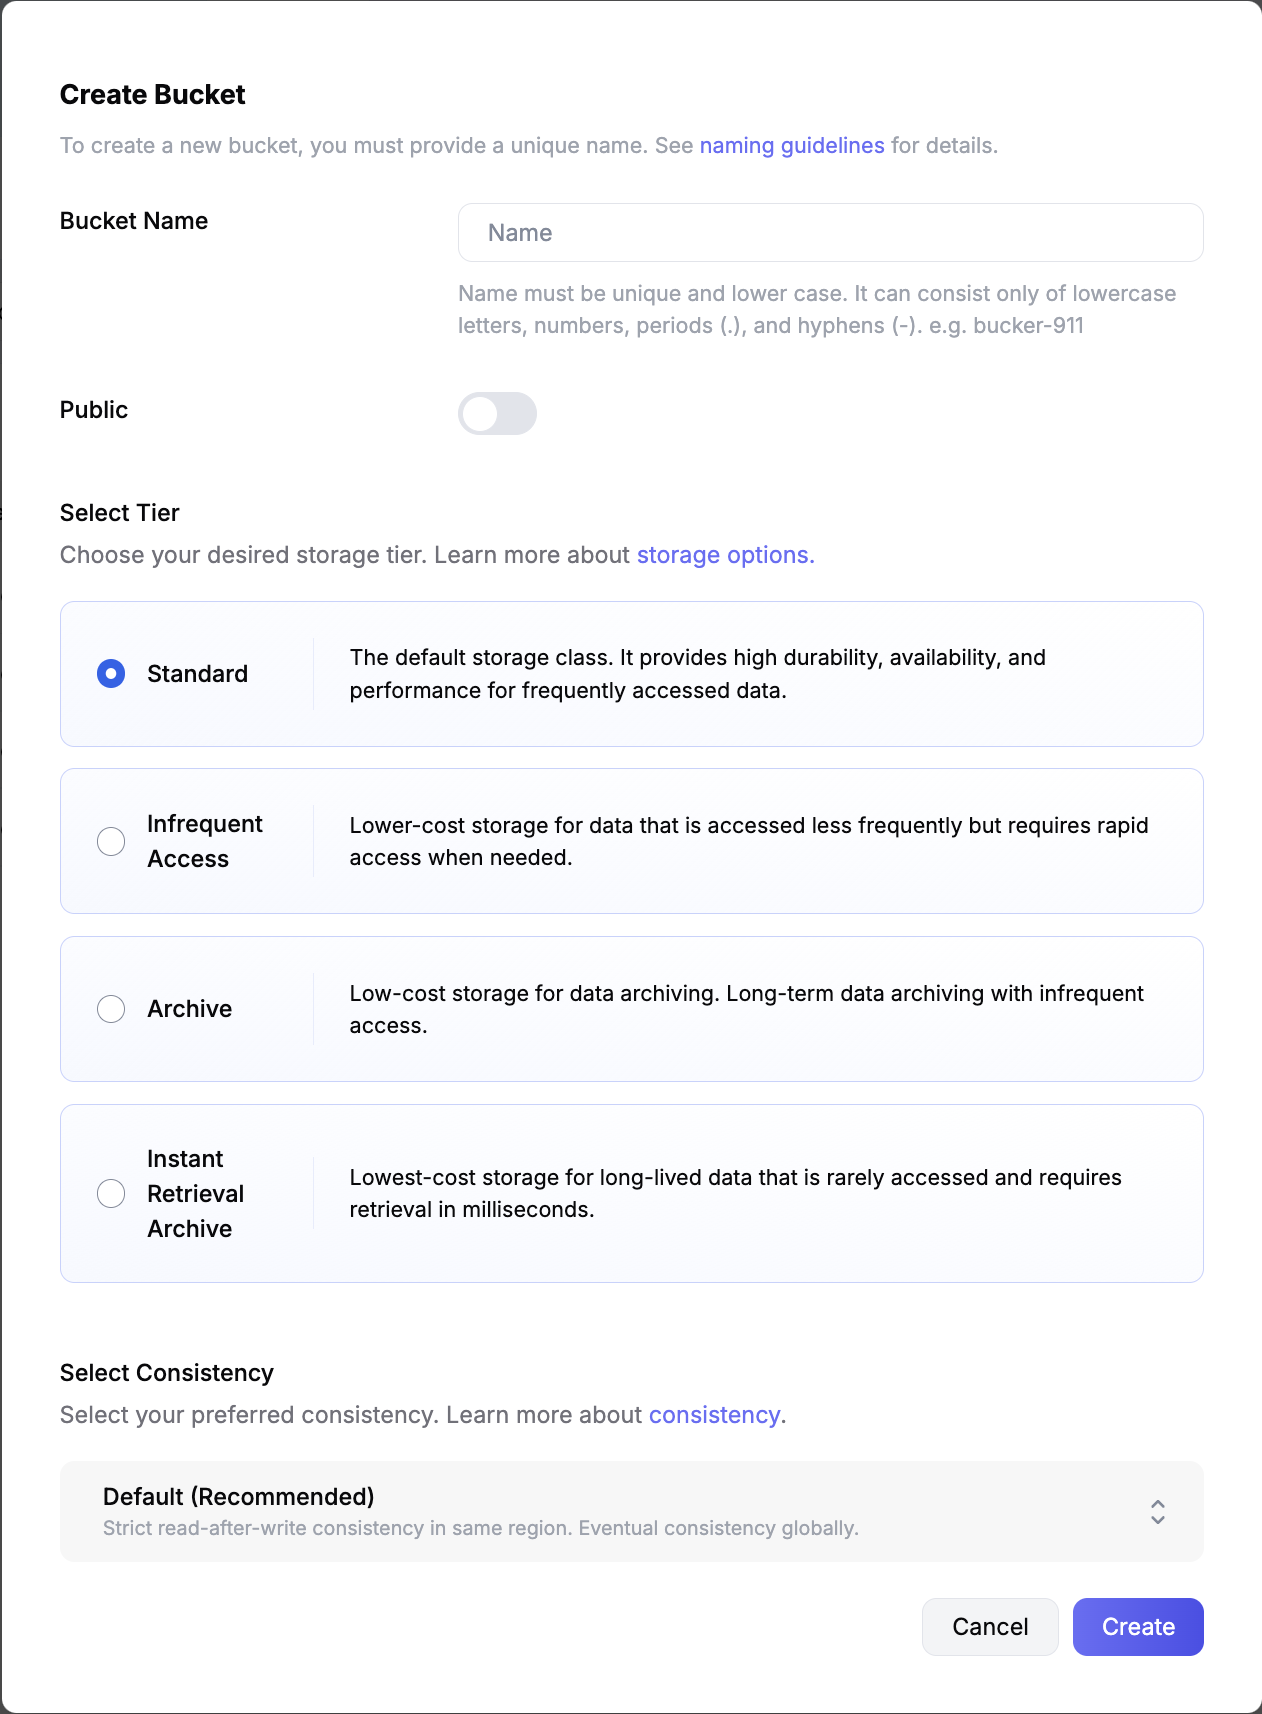Choose the Infrequent Access radio button
The width and height of the screenshot is (1262, 1714).
(x=111, y=841)
